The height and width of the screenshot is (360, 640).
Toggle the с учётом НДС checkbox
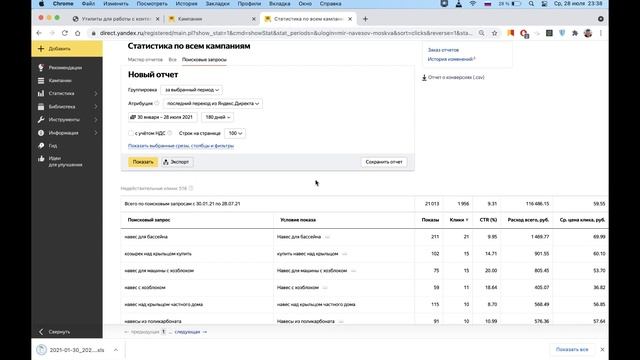tap(131, 133)
